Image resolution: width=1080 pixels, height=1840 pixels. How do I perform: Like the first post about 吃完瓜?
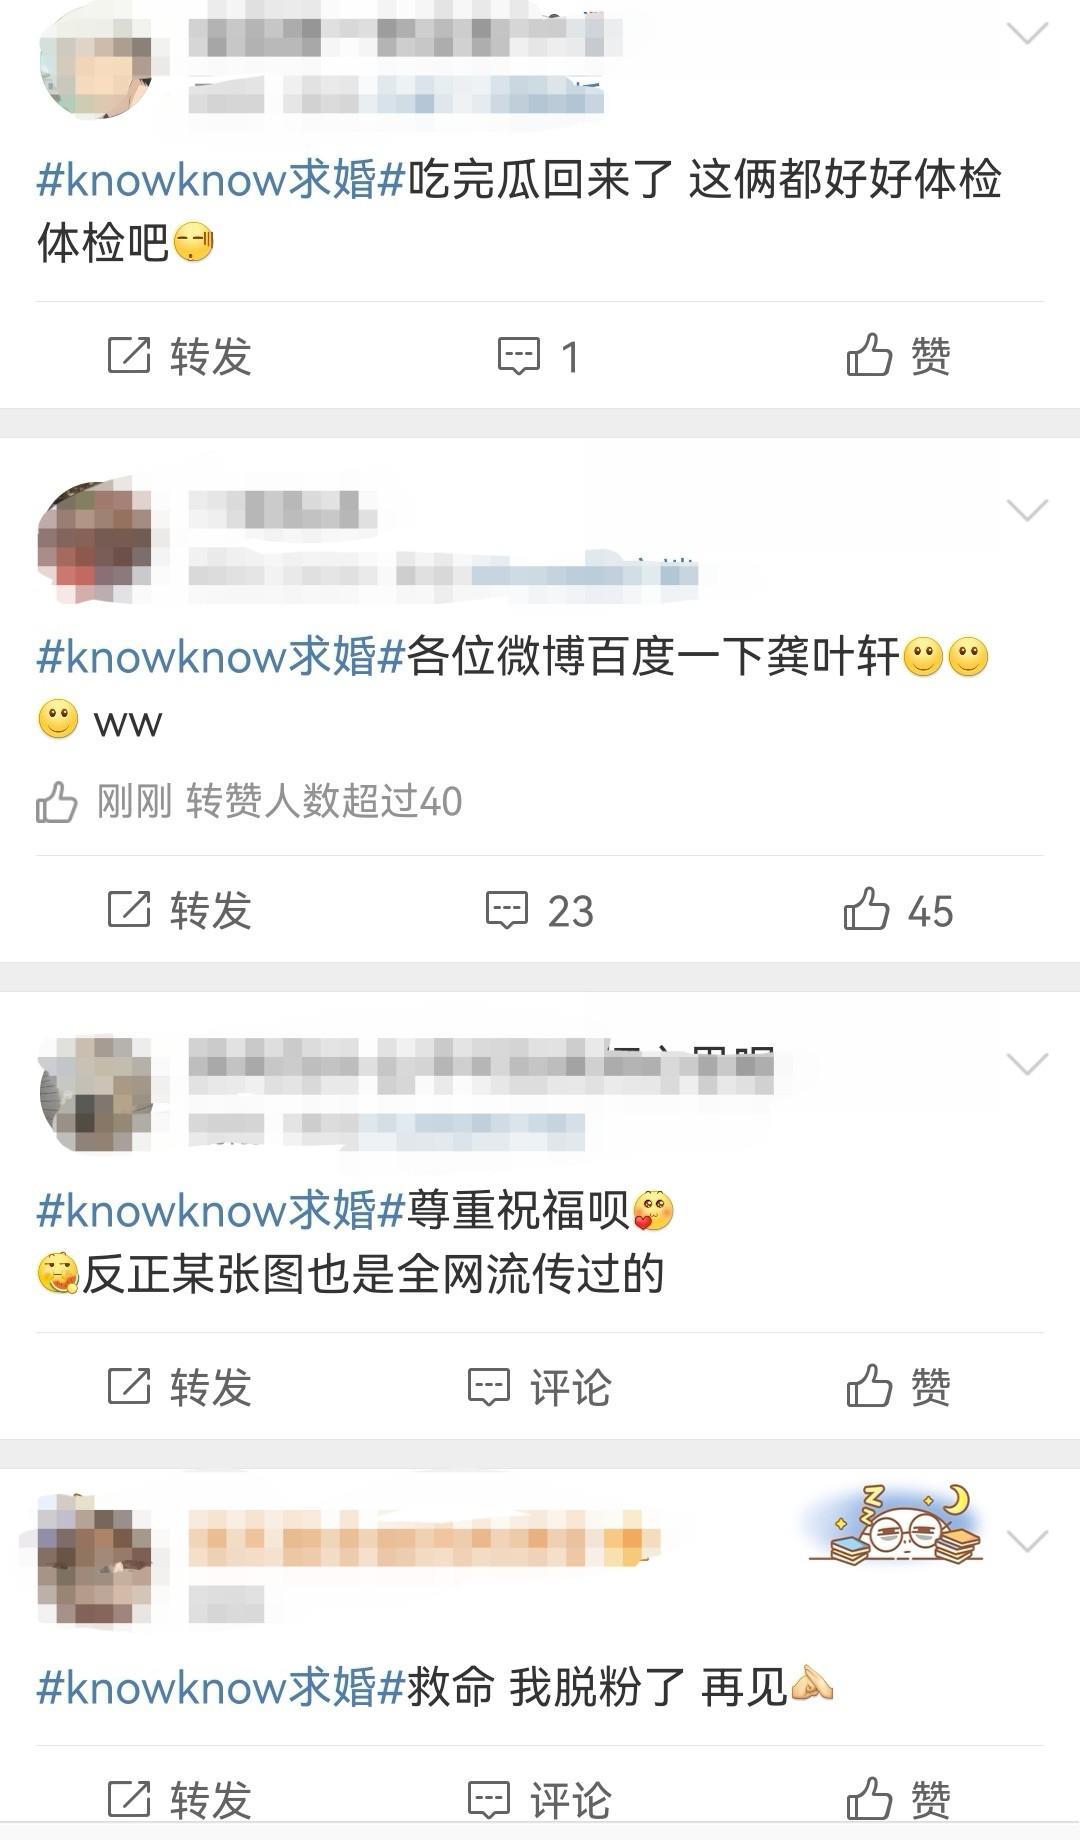pos(898,356)
